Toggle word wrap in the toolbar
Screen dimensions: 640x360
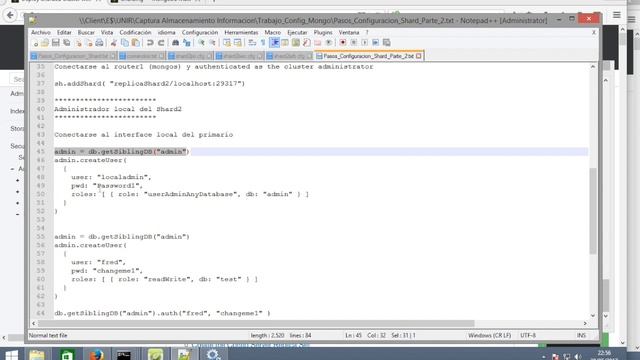click(x=252, y=43)
